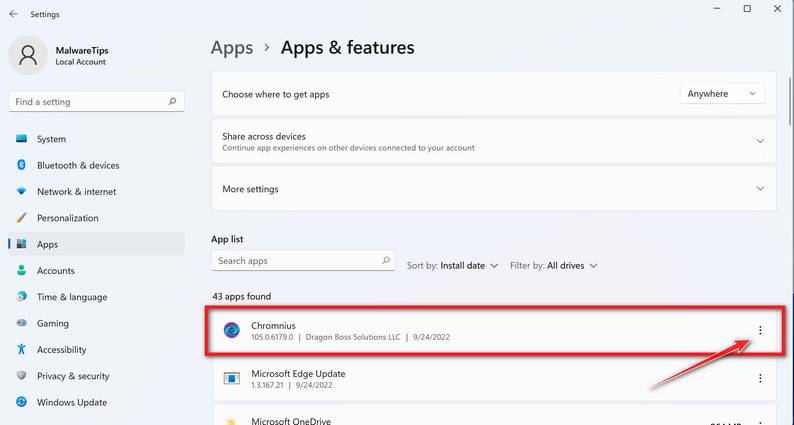Expand the More settings section
The width and height of the screenshot is (794, 425).
[760, 188]
